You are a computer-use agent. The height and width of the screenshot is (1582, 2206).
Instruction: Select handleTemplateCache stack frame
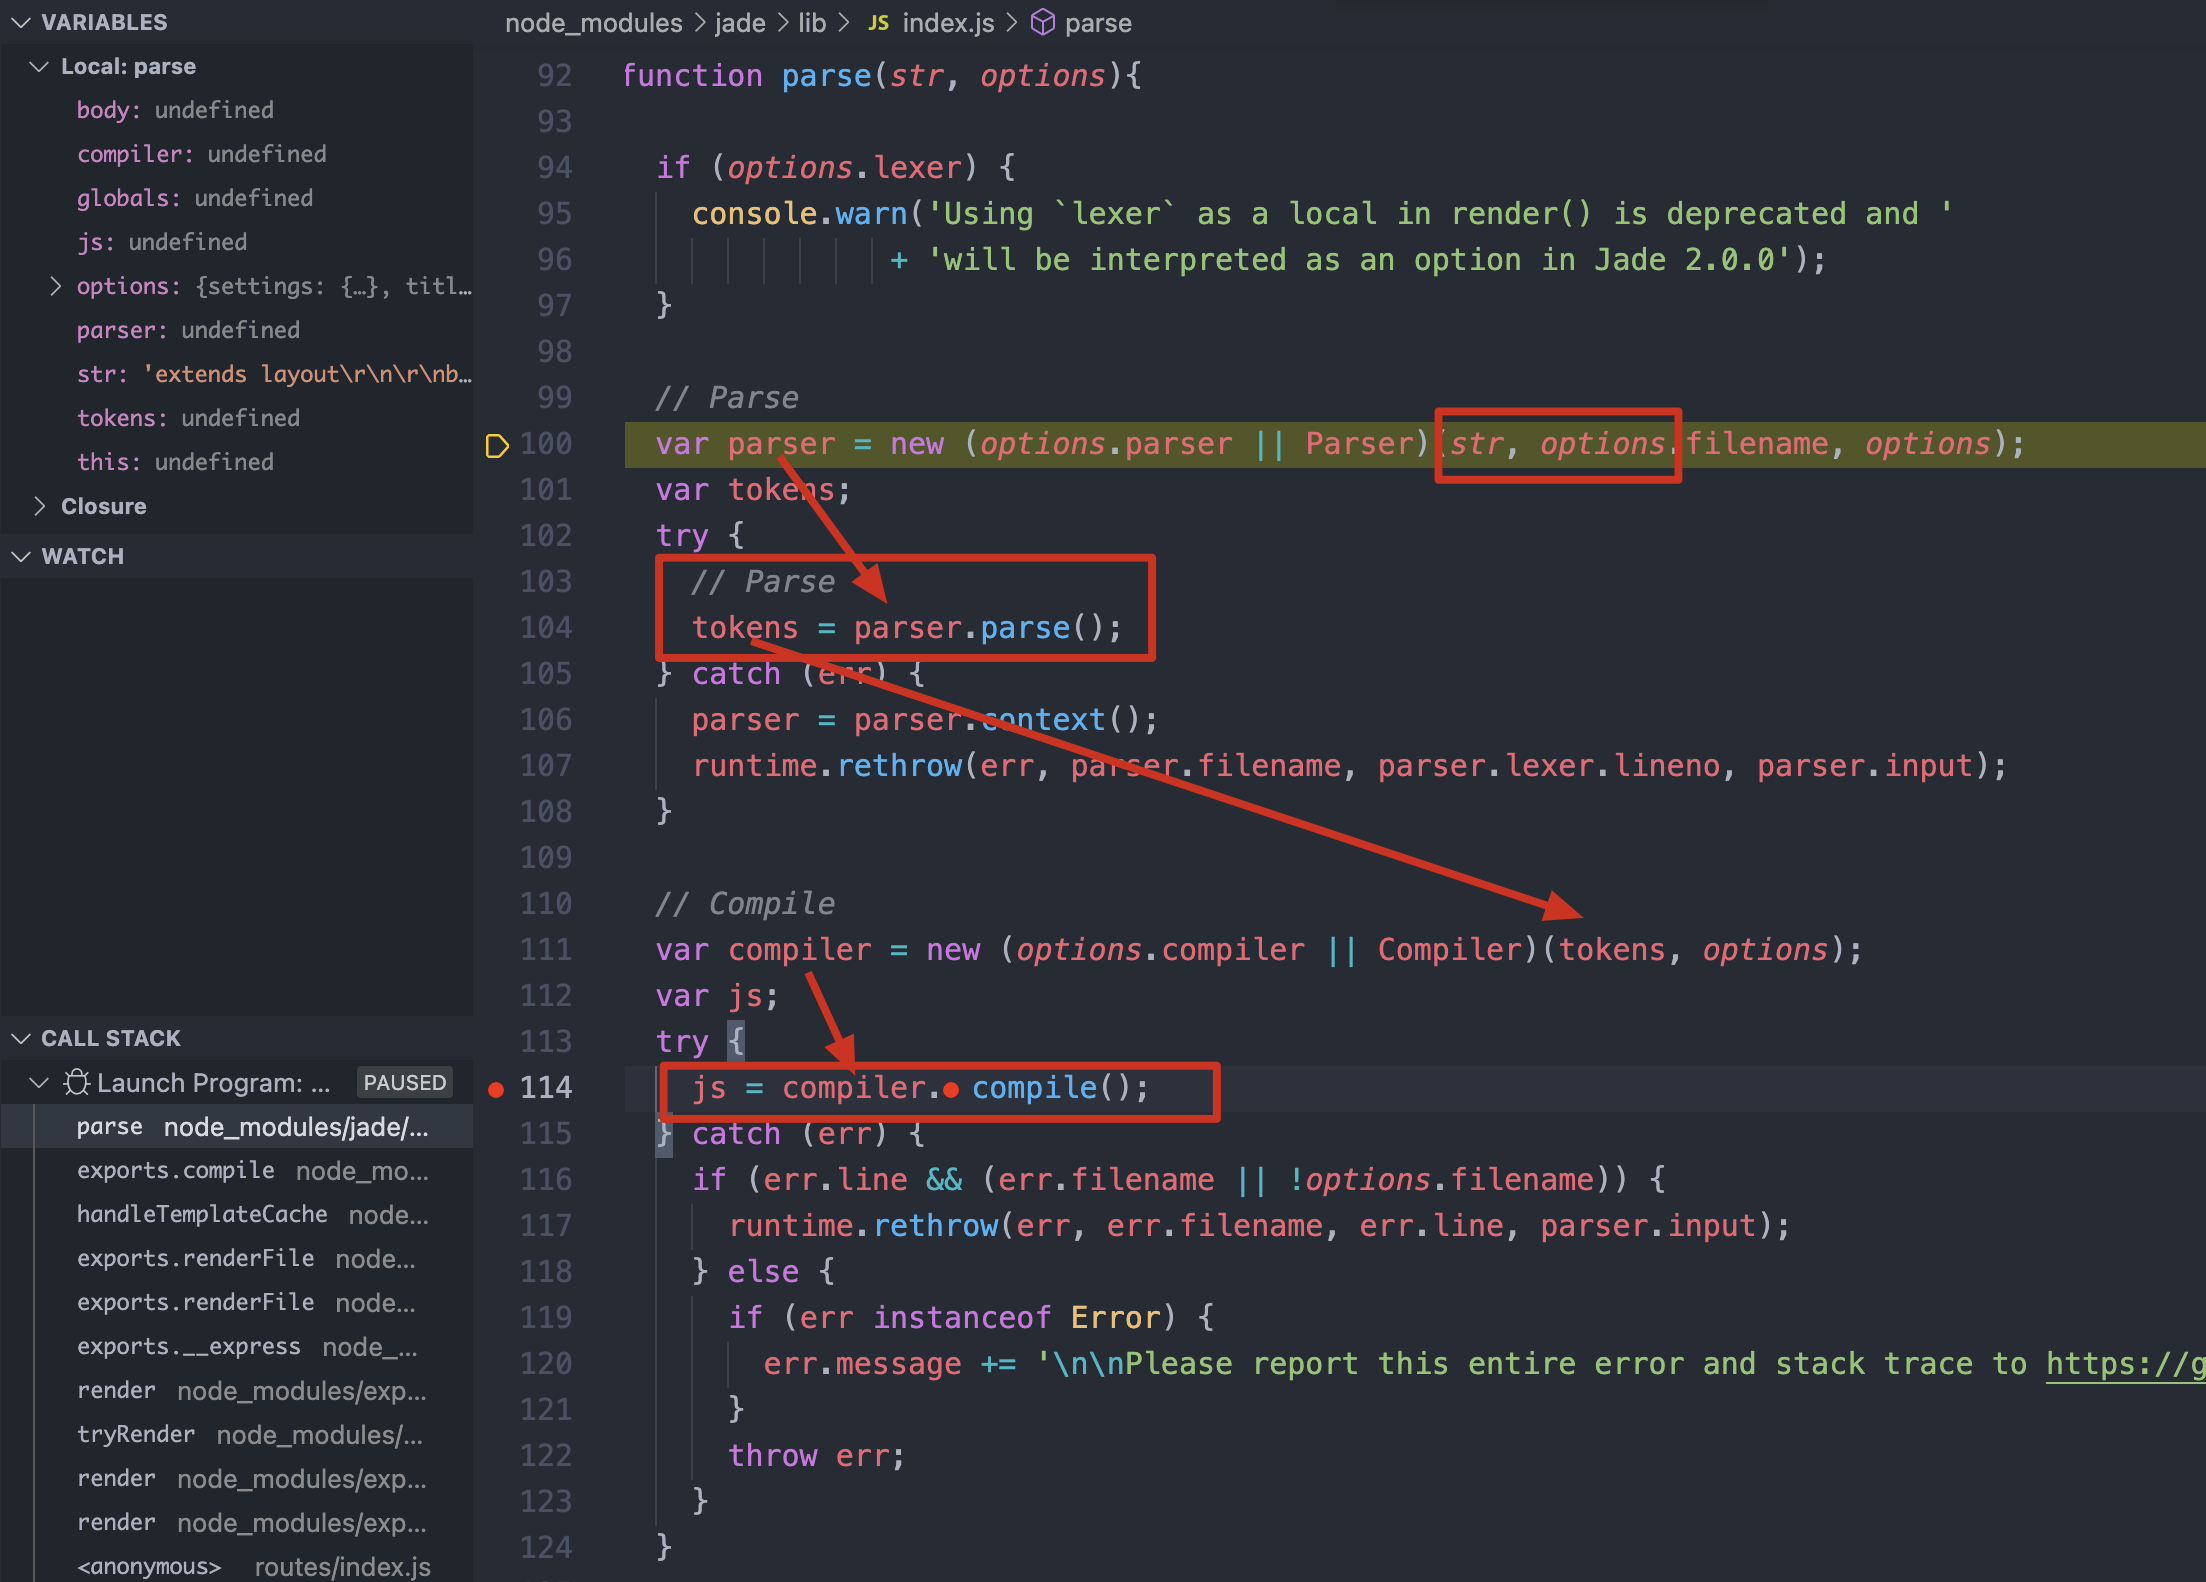[x=202, y=1214]
